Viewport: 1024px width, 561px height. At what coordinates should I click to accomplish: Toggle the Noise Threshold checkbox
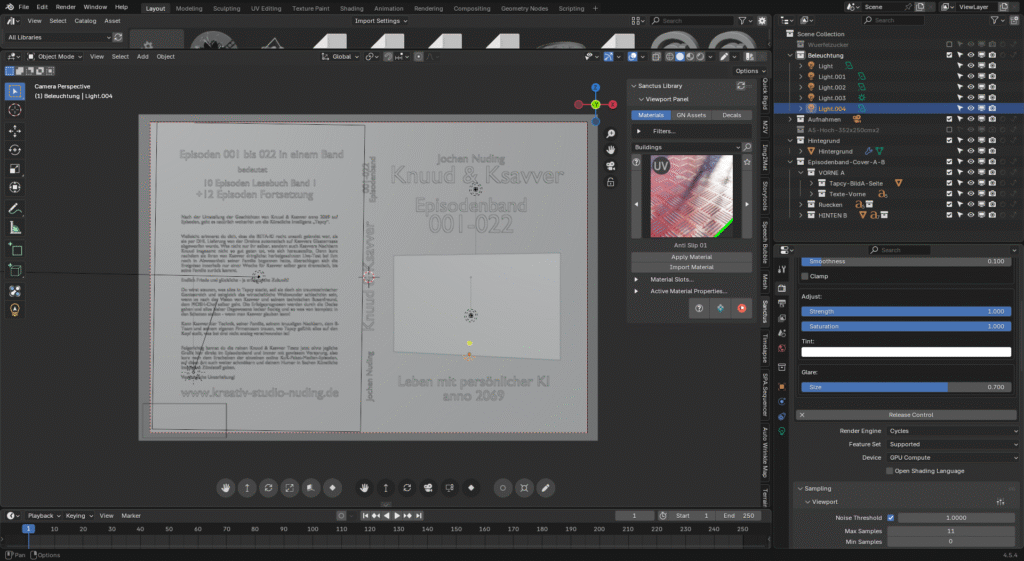(x=890, y=518)
